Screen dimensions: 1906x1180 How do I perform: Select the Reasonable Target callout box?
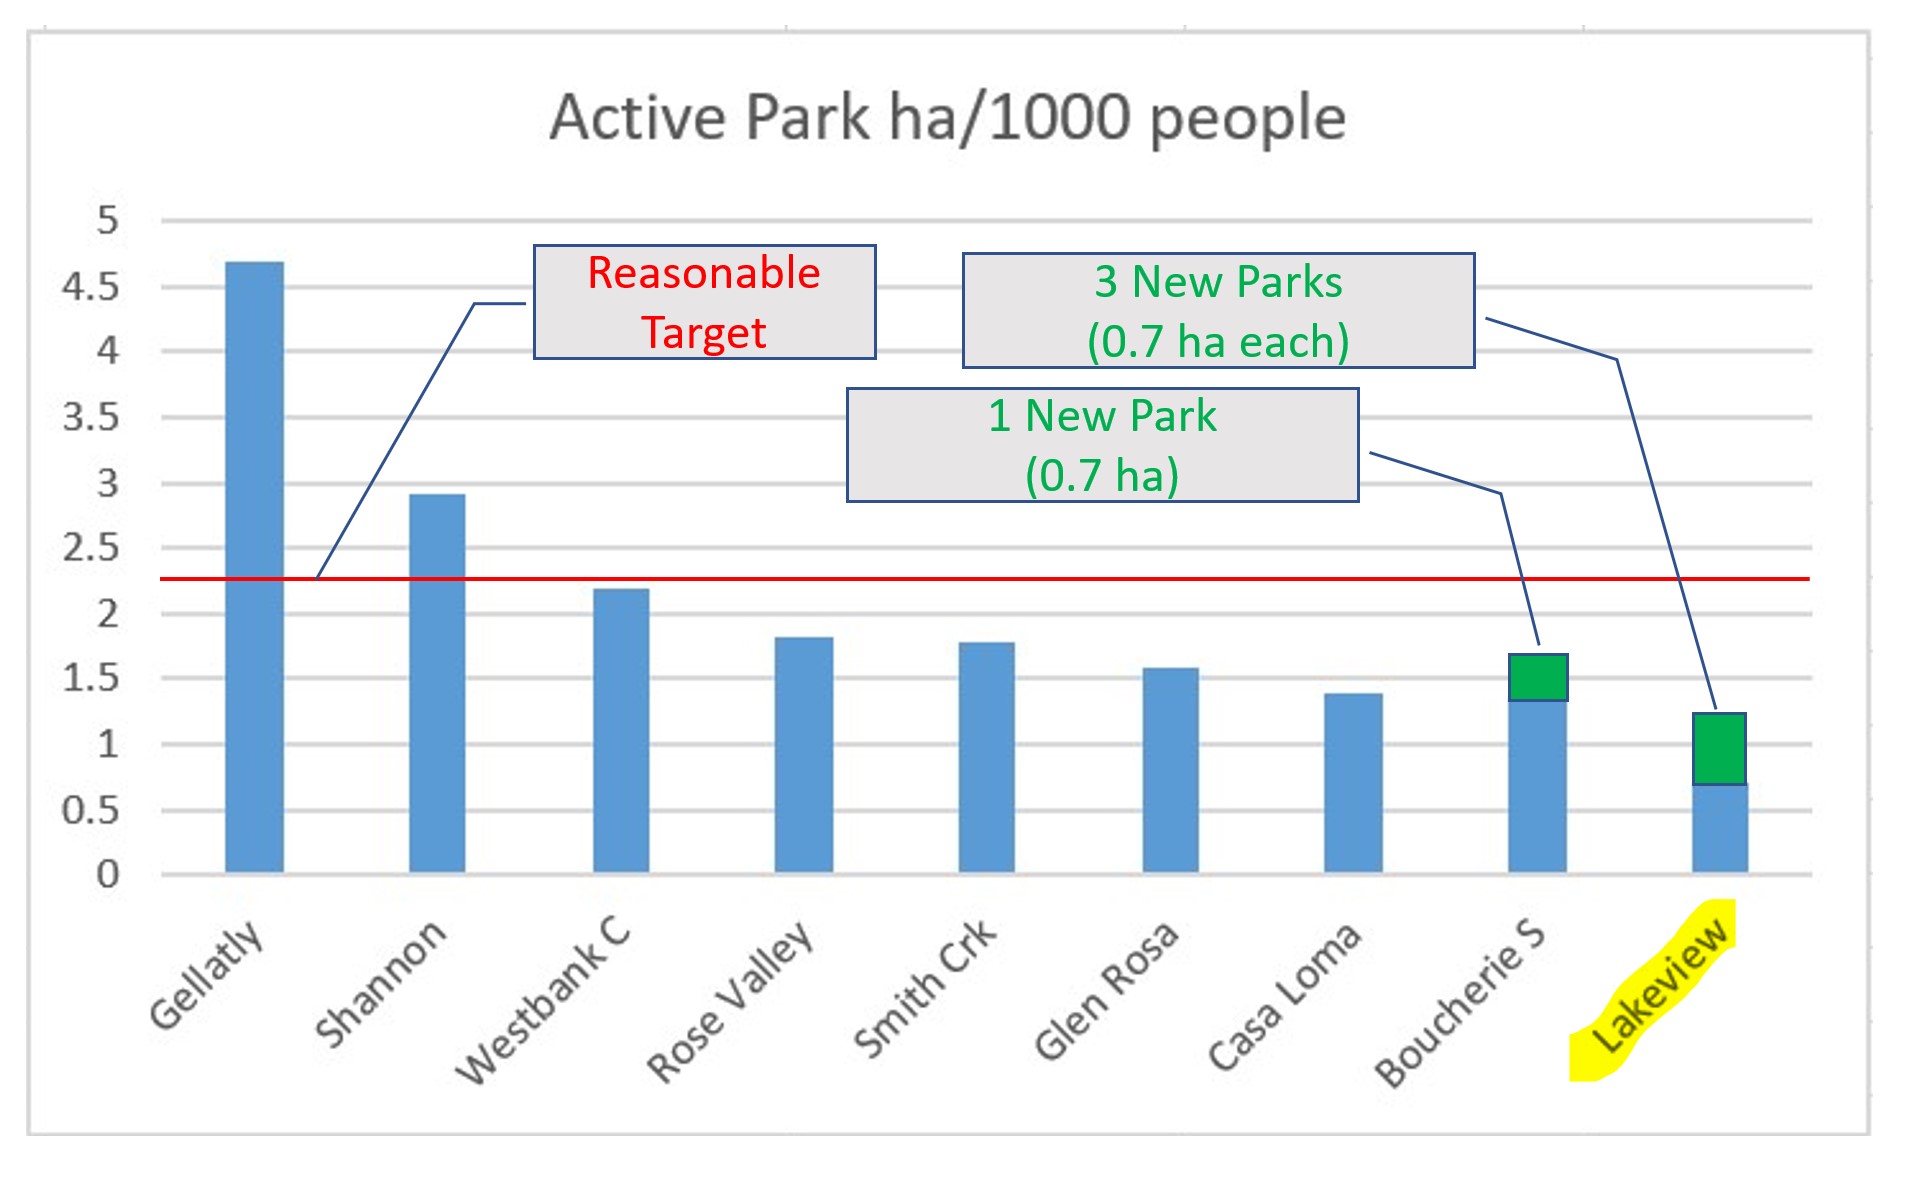[704, 302]
